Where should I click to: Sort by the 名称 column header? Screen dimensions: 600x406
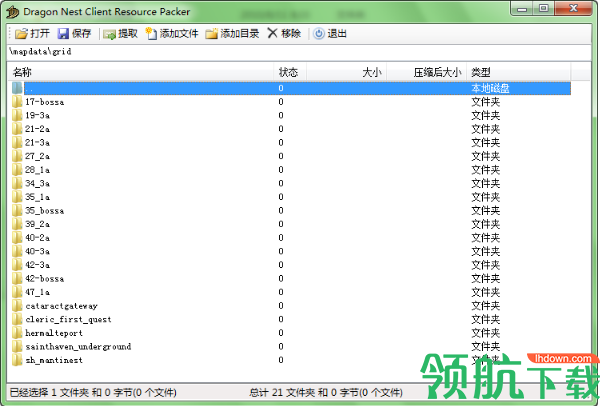tap(140, 72)
